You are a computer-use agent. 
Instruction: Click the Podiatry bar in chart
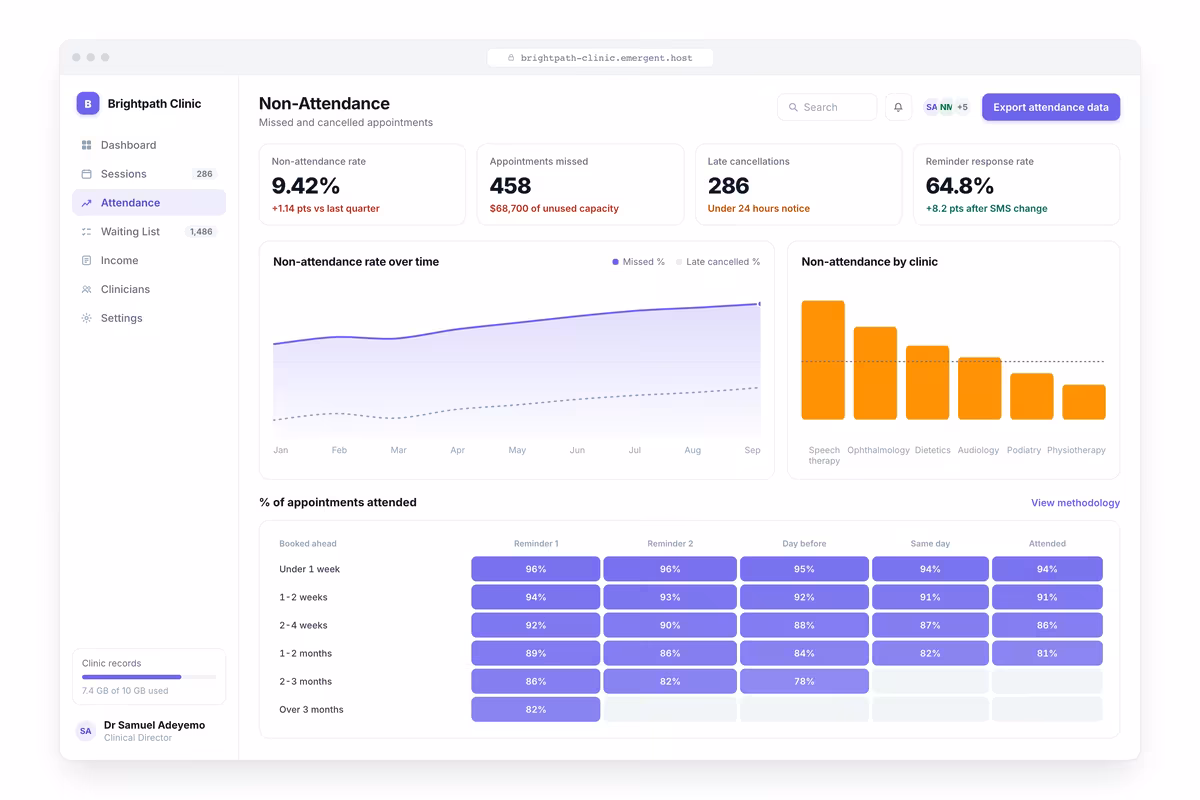[1031, 396]
